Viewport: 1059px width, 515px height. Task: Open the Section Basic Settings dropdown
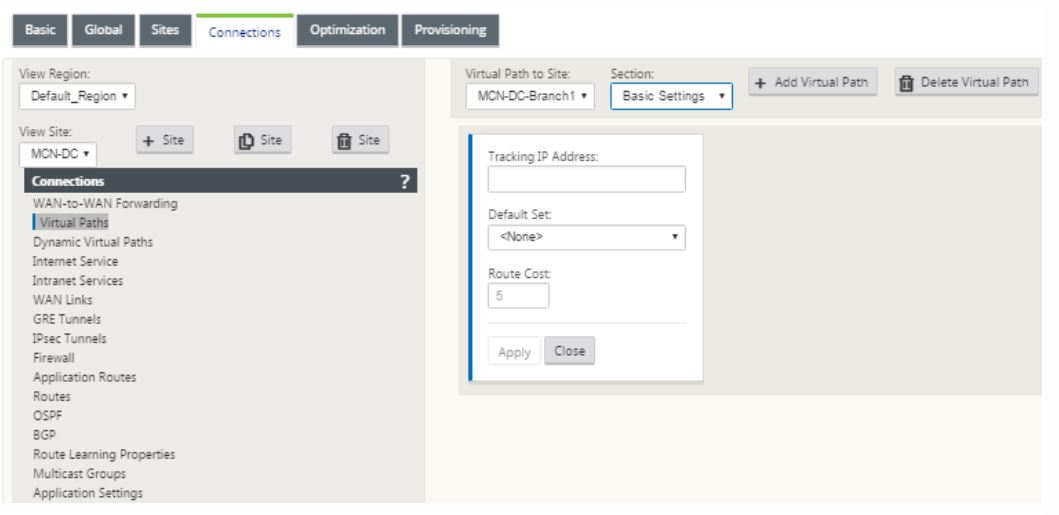point(671,96)
